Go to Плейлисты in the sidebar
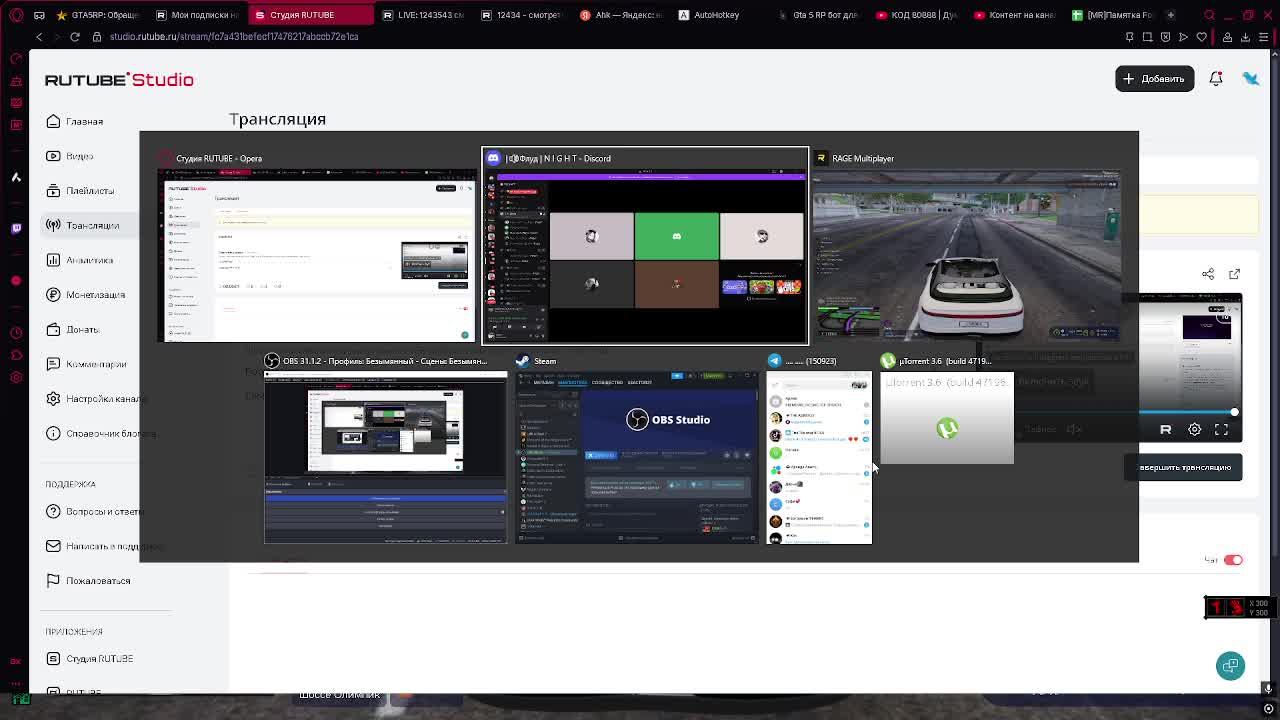 coord(80,190)
